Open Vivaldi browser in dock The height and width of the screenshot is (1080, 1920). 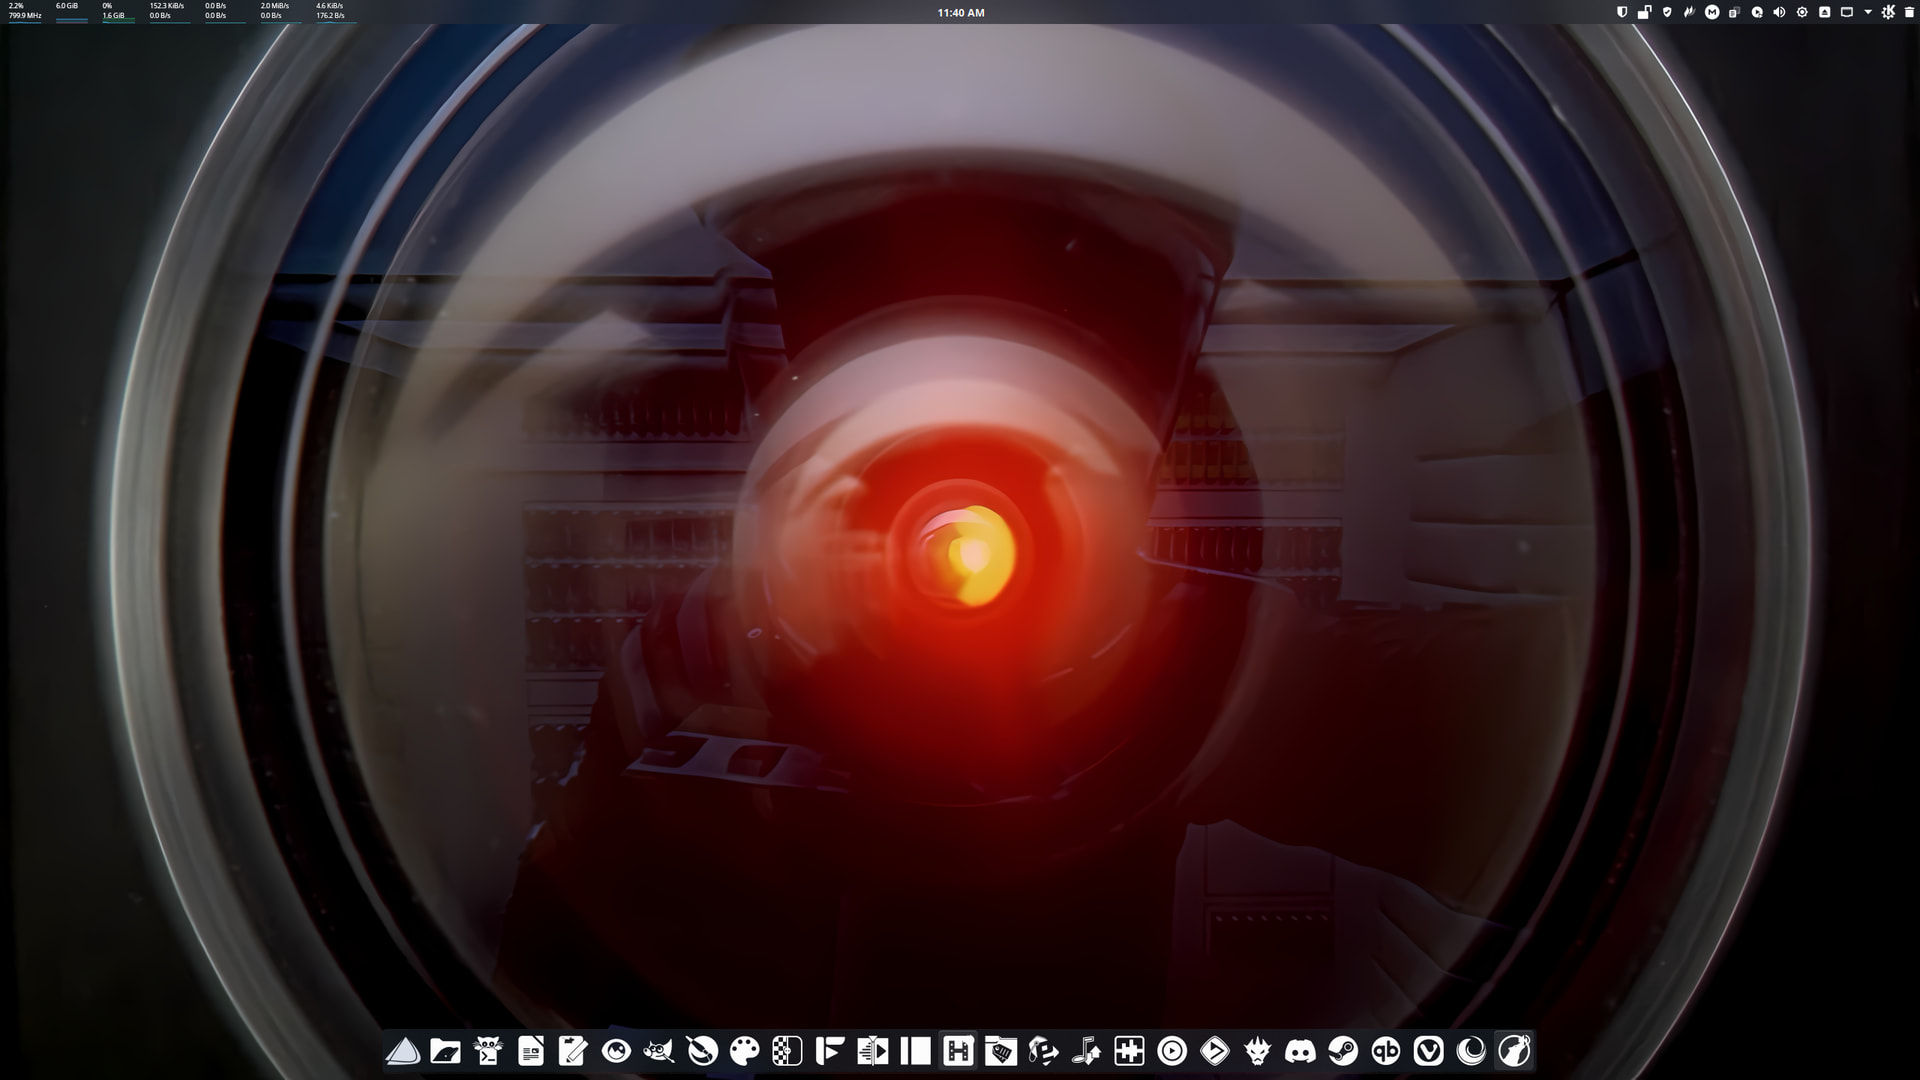1428,1051
